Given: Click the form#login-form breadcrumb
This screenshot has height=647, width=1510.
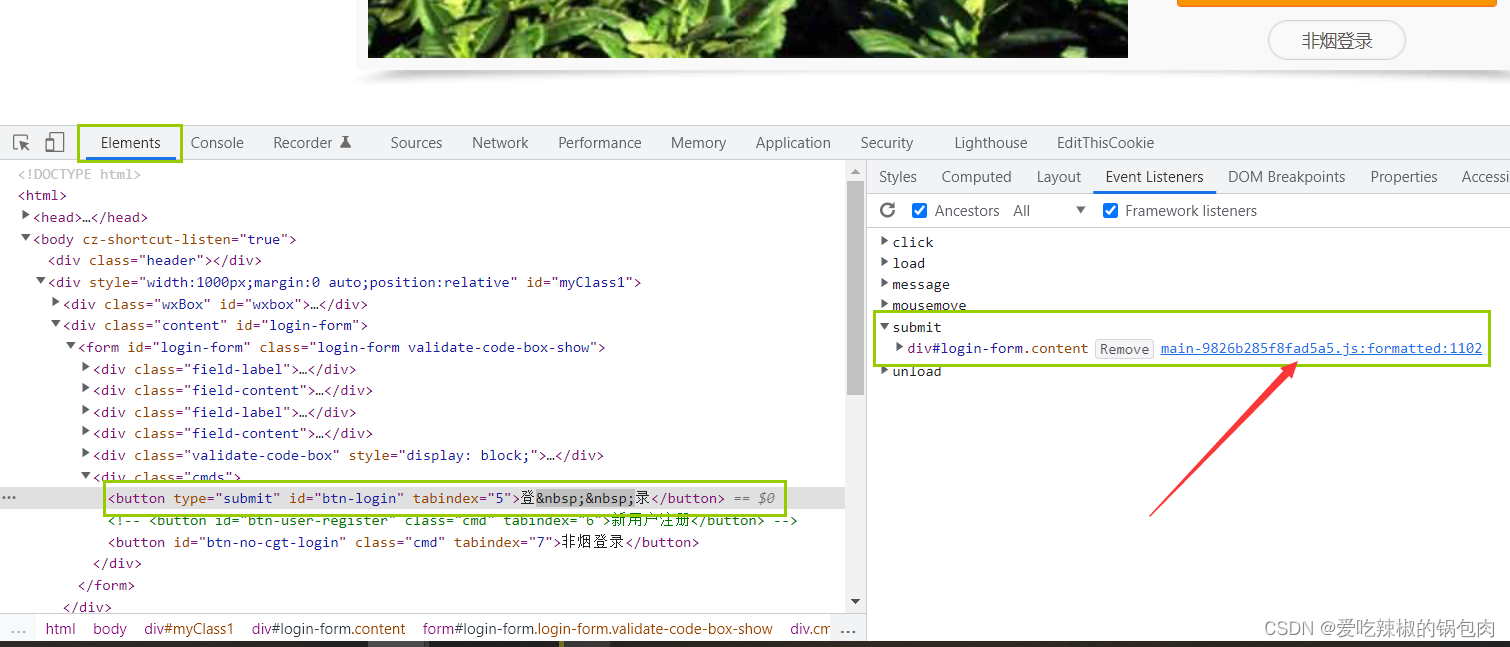Looking at the screenshot, I should (598, 629).
